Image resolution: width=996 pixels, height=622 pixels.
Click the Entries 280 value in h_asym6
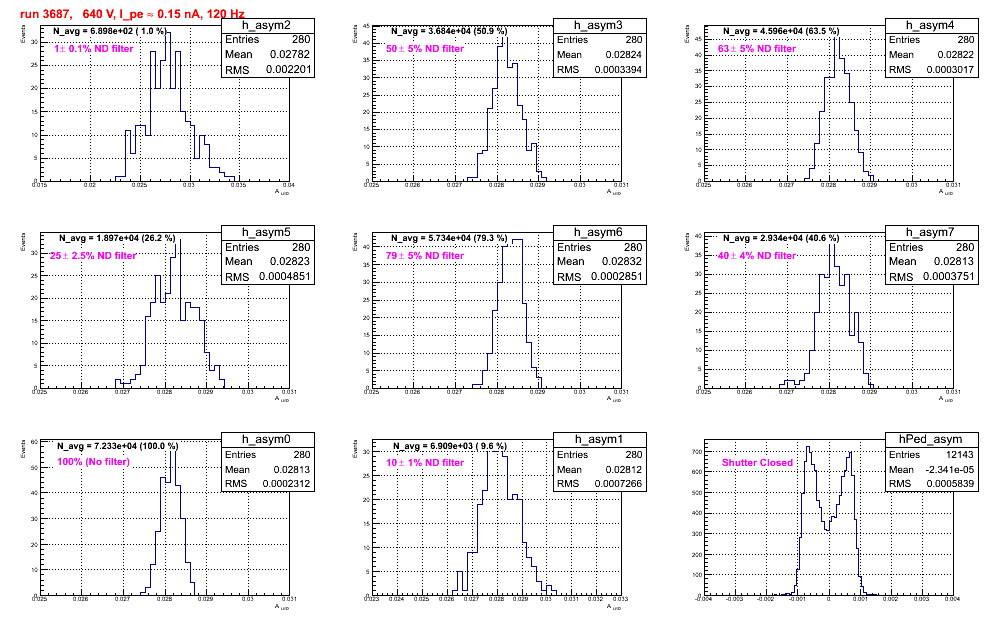[x=633, y=247]
